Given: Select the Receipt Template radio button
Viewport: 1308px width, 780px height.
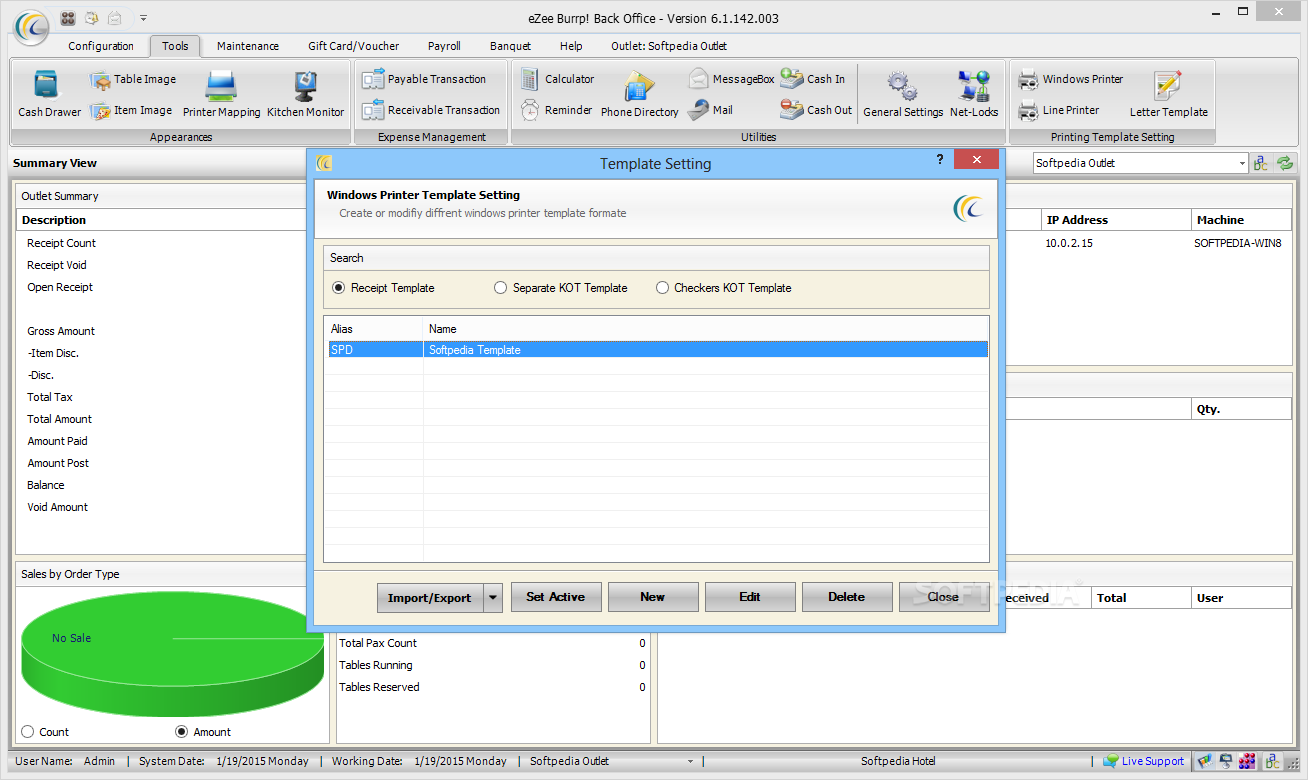Looking at the screenshot, I should coord(338,288).
